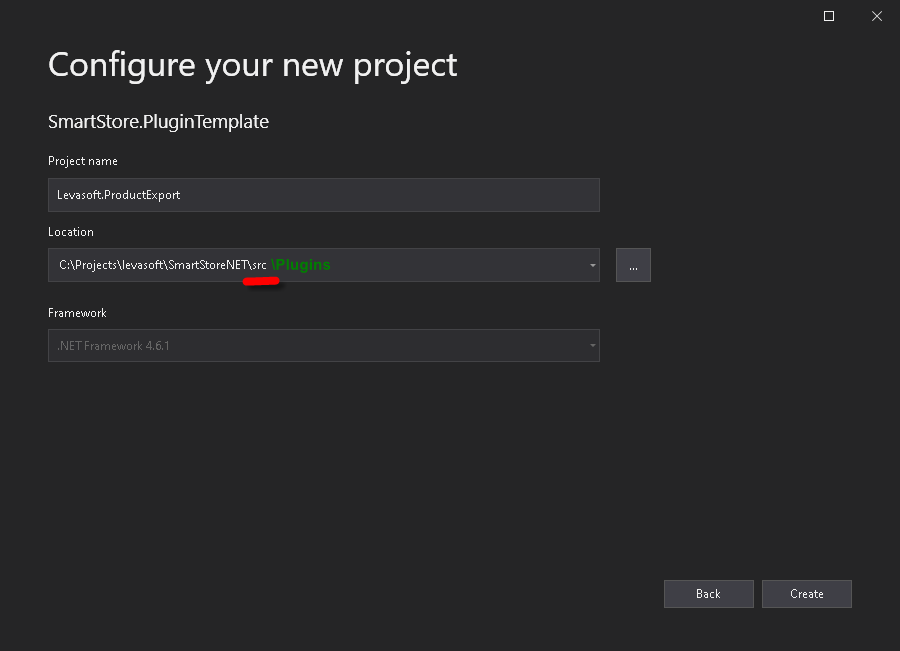Click the close window icon
This screenshot has width=900, height=651.
click(x=877, y=16)
